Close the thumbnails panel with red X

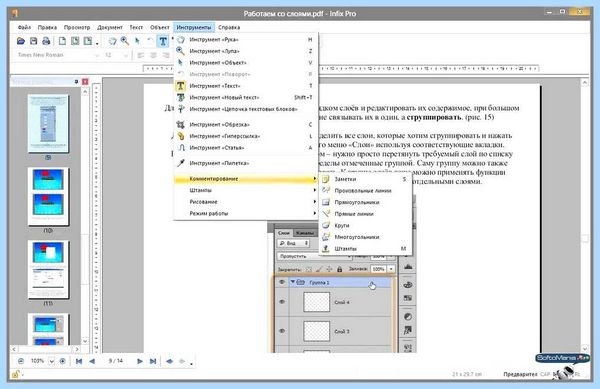(85, 81)
